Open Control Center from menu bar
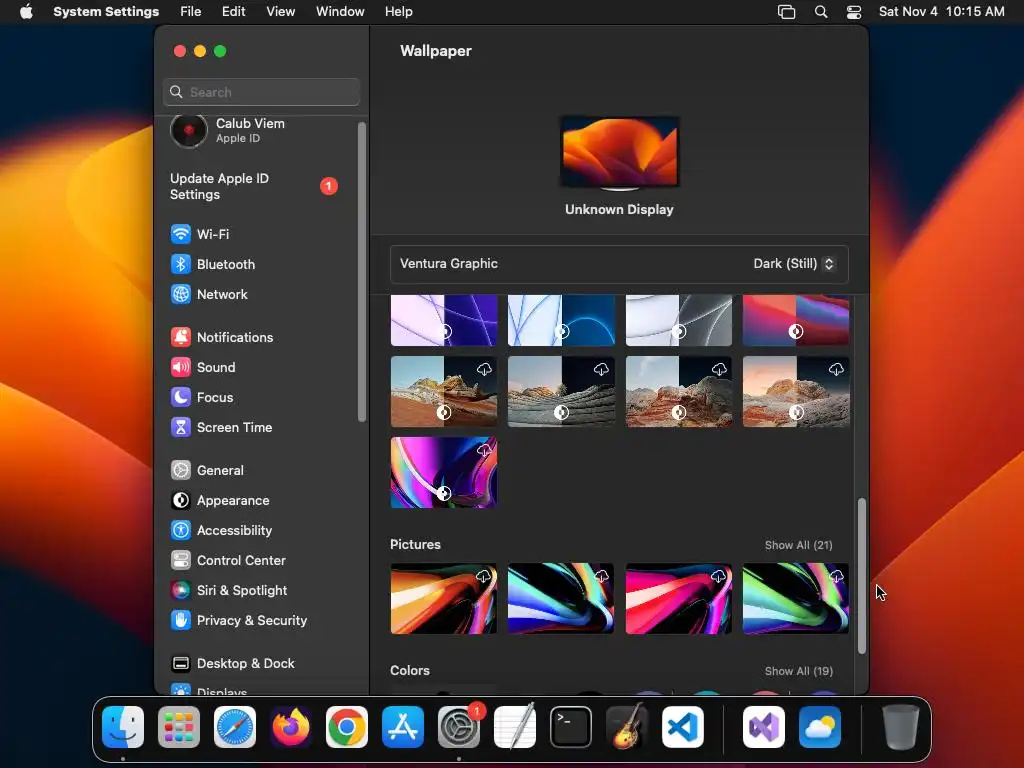1024x768 pixels. 854,12
